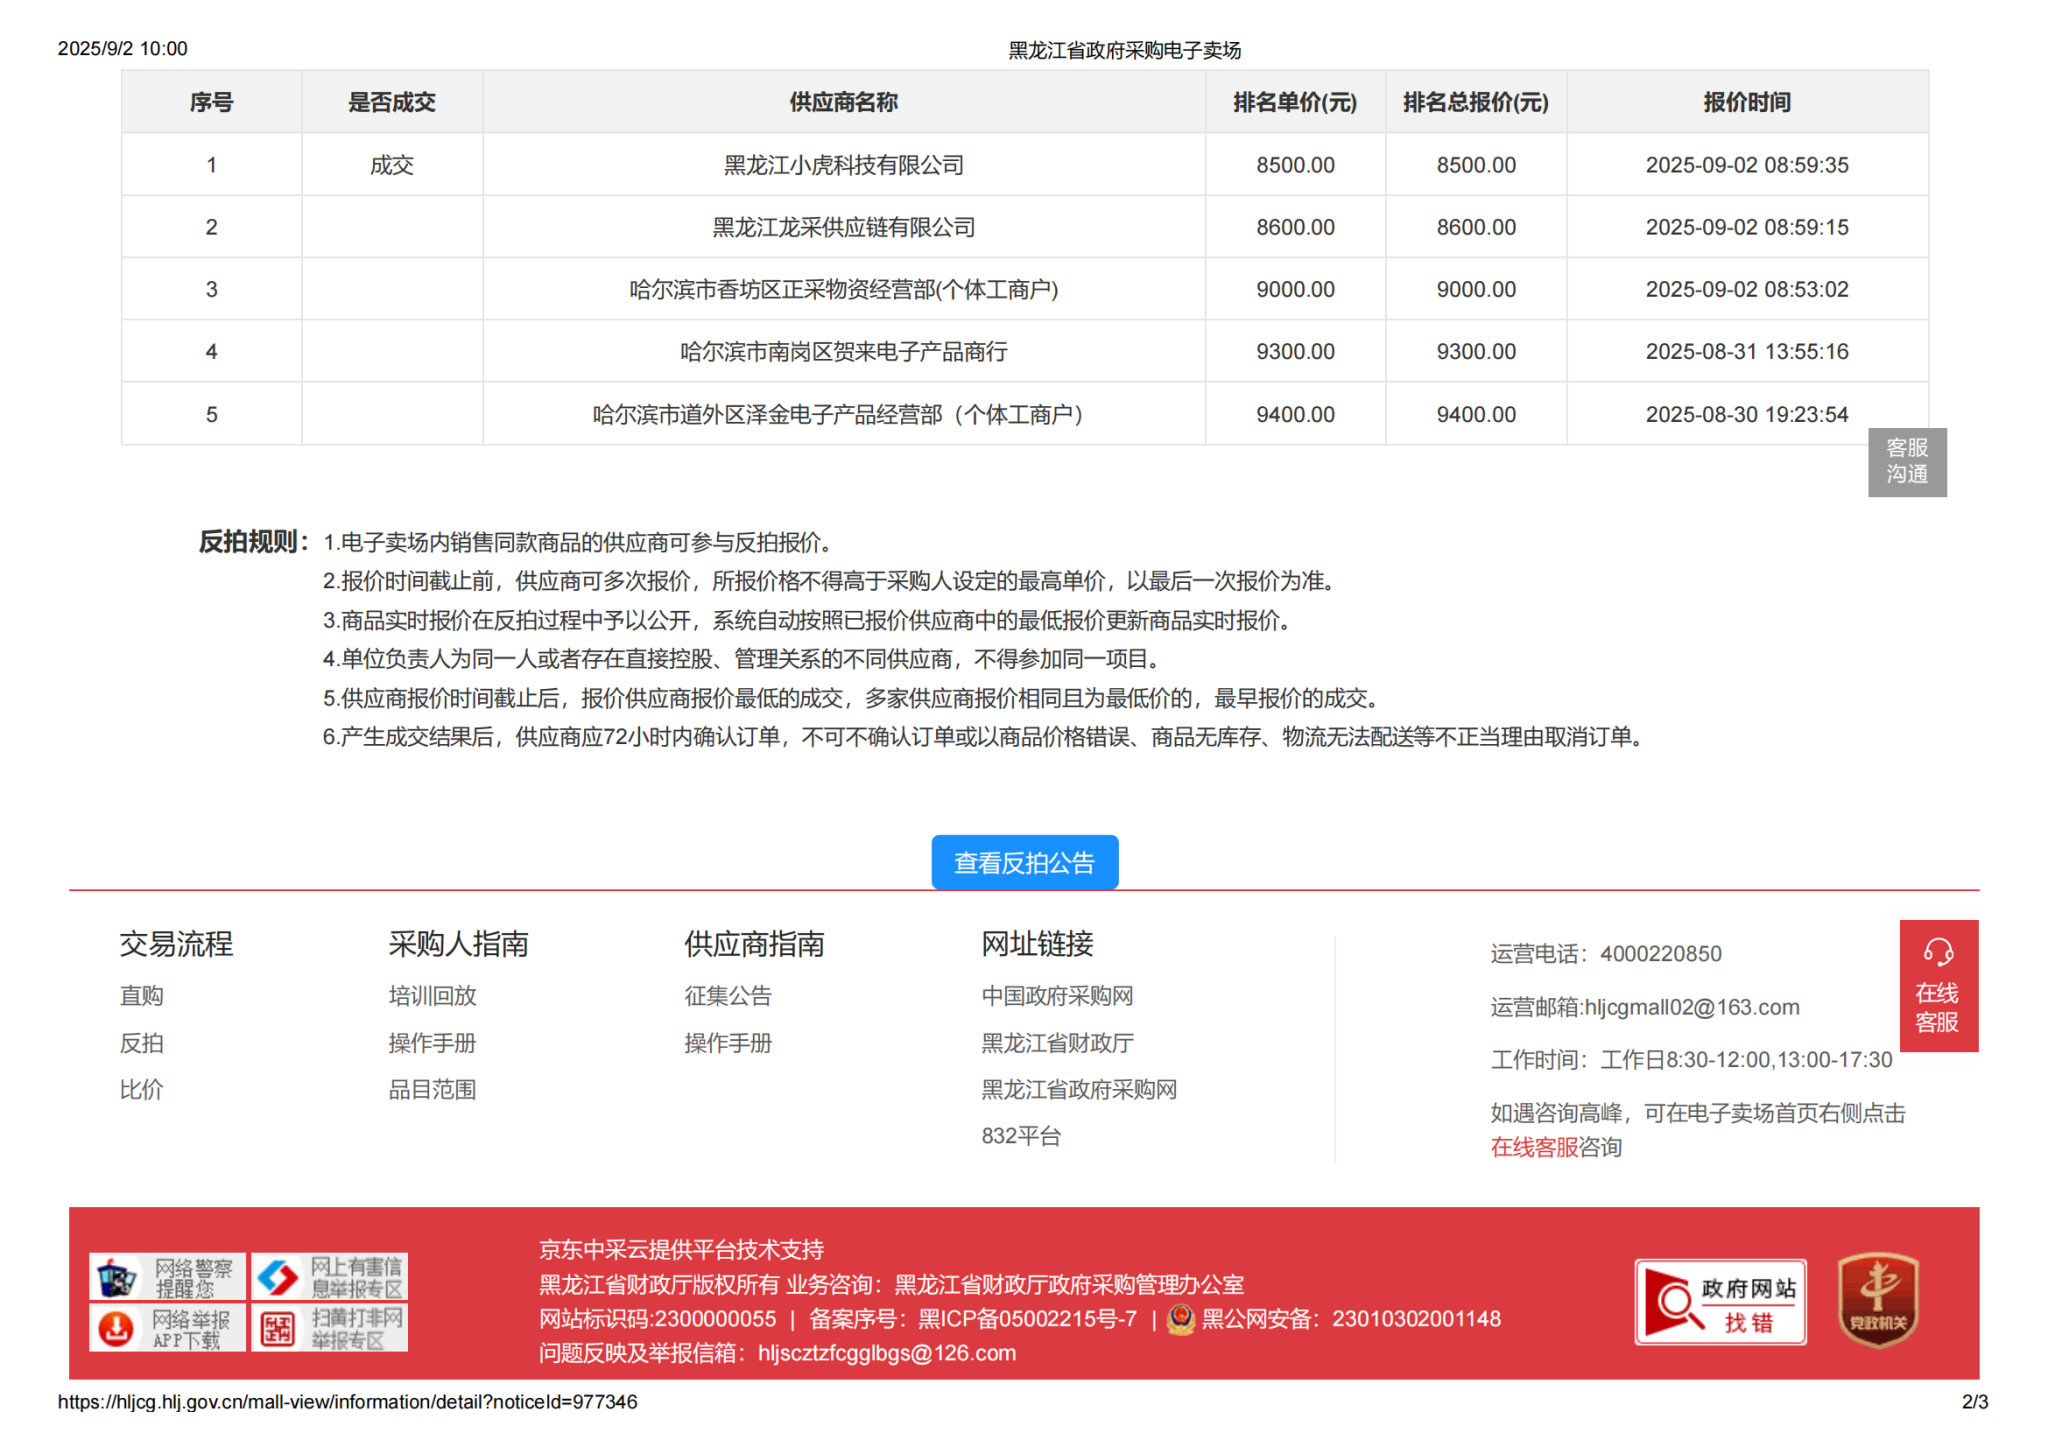Open the 网上有害信息举报专区 badge

[x=329, y=1277]
